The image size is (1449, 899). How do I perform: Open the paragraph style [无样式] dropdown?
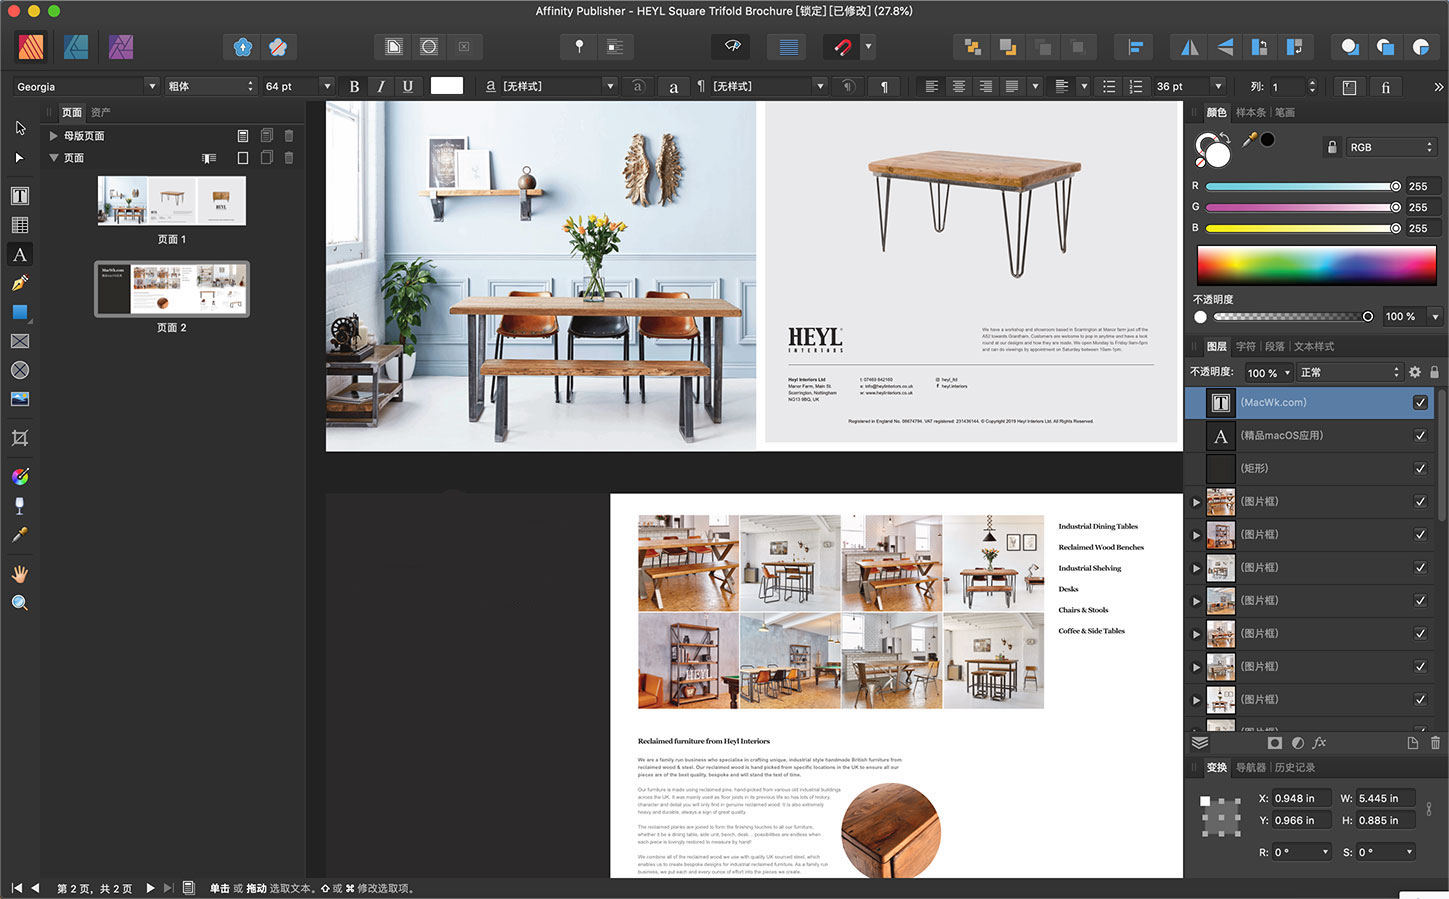[820, 87]
